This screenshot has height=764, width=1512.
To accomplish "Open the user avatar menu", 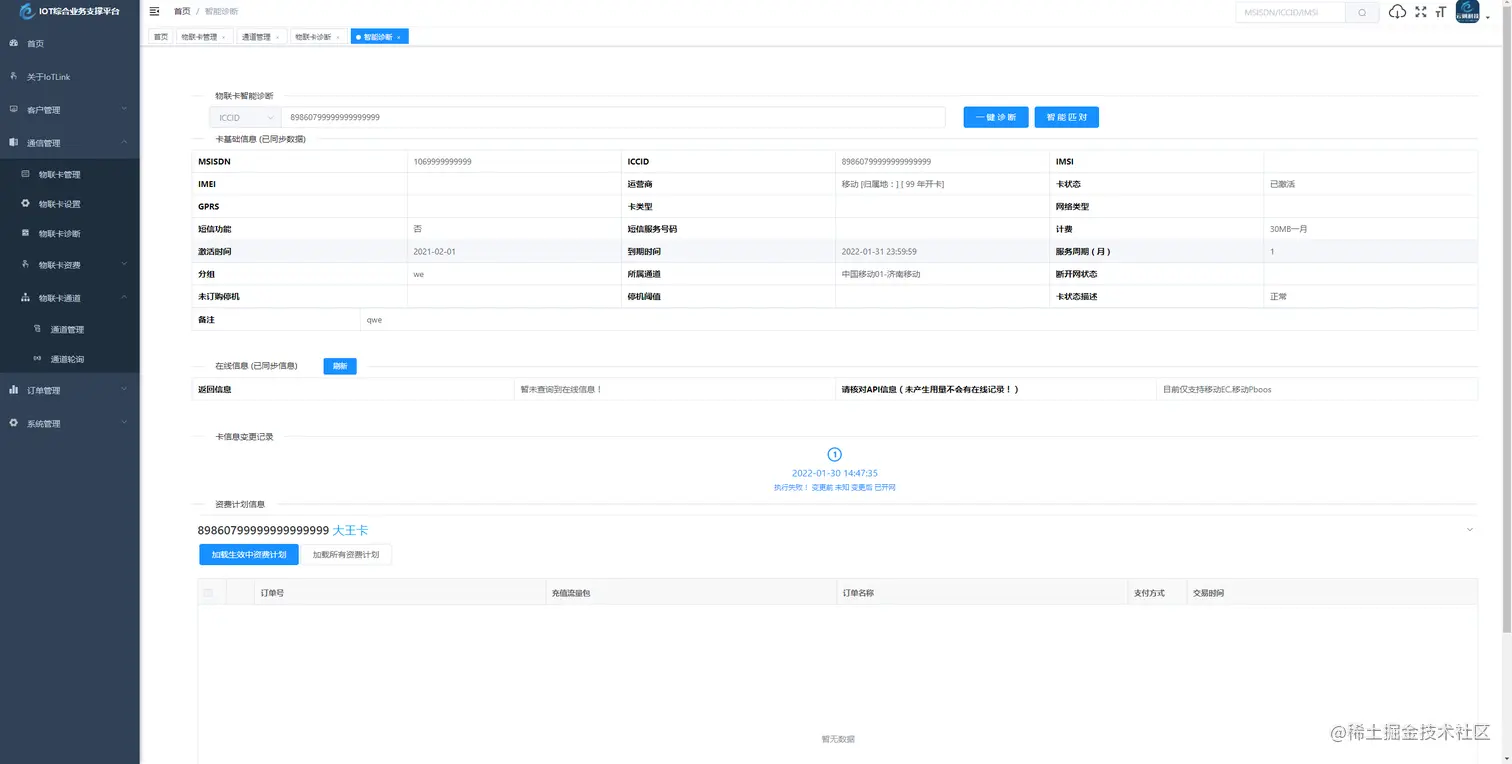I will [x=1467, y=12].
